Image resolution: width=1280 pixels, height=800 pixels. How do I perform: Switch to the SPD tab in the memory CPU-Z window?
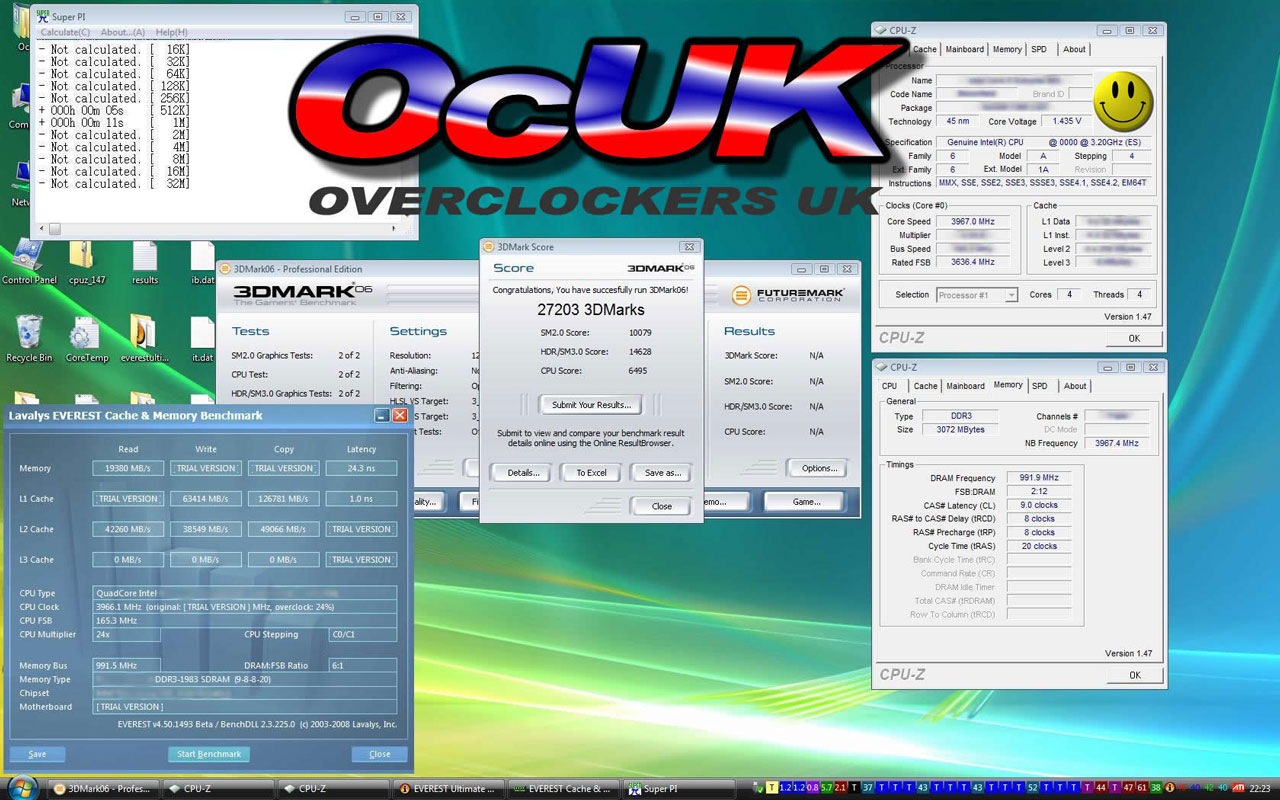pos(1040,386)
